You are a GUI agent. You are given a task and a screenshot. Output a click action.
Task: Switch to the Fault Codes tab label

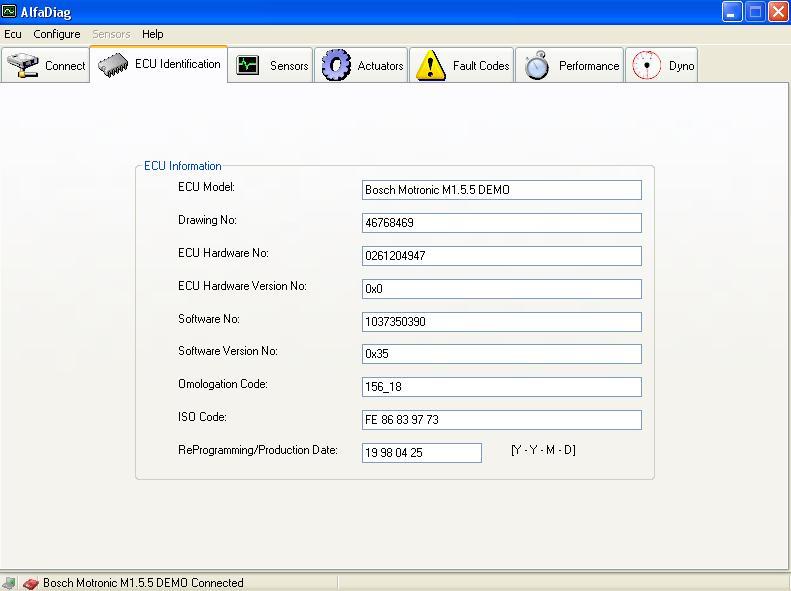tap(481, 66)
